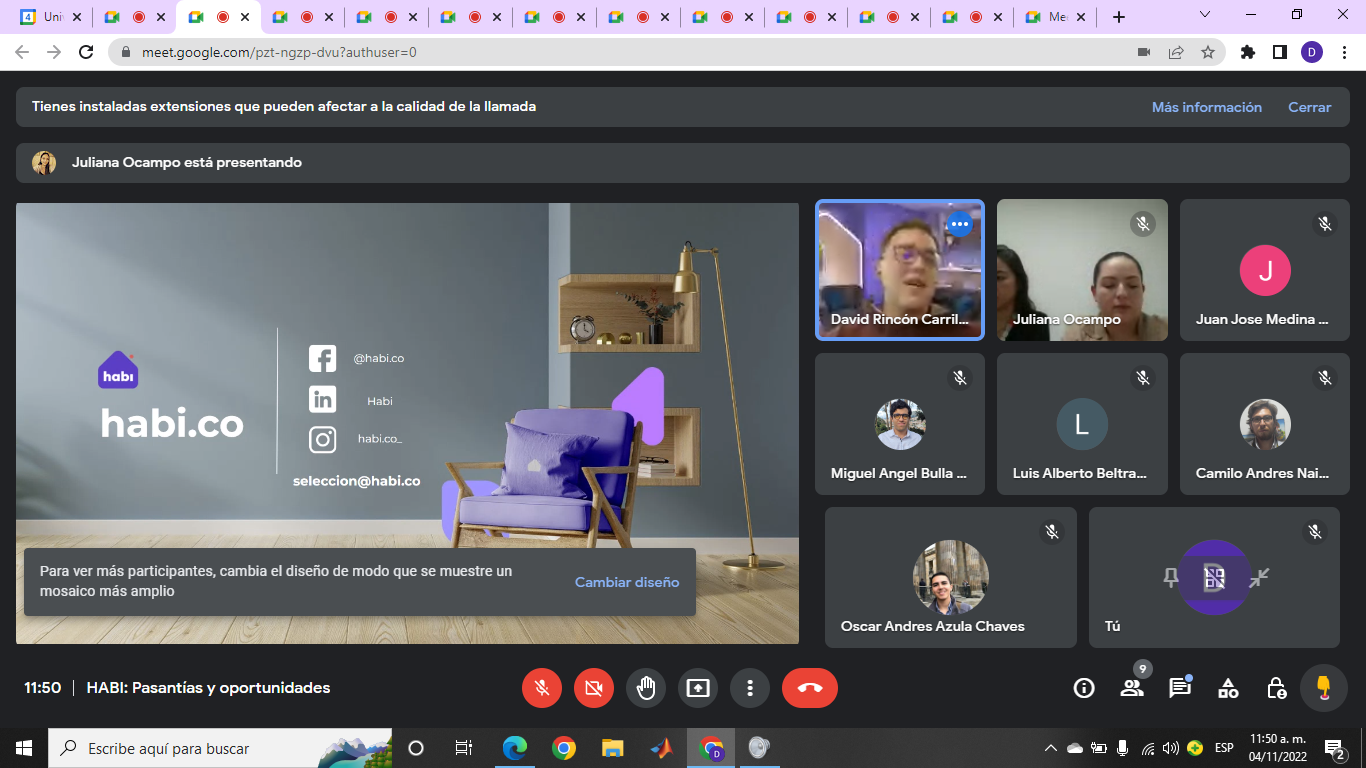Open the Activities panel
The height and width of the screenshot is (768, 1366).
(1228, 688)
